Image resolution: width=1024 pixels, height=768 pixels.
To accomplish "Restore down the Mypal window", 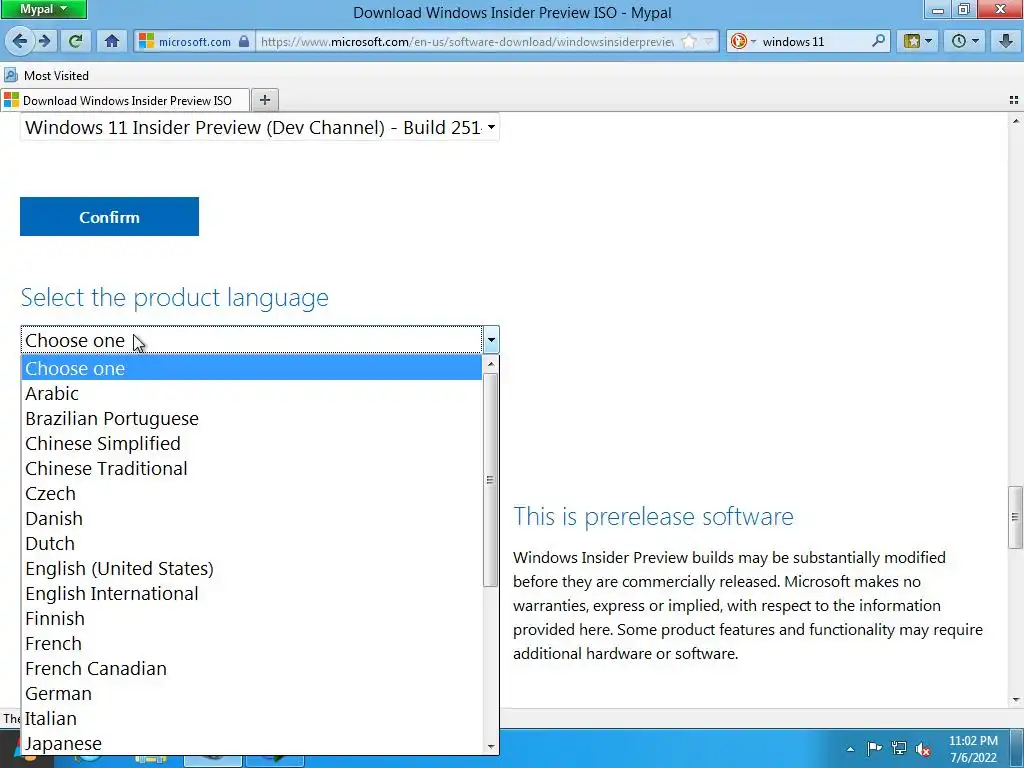I will coord(964,9).
